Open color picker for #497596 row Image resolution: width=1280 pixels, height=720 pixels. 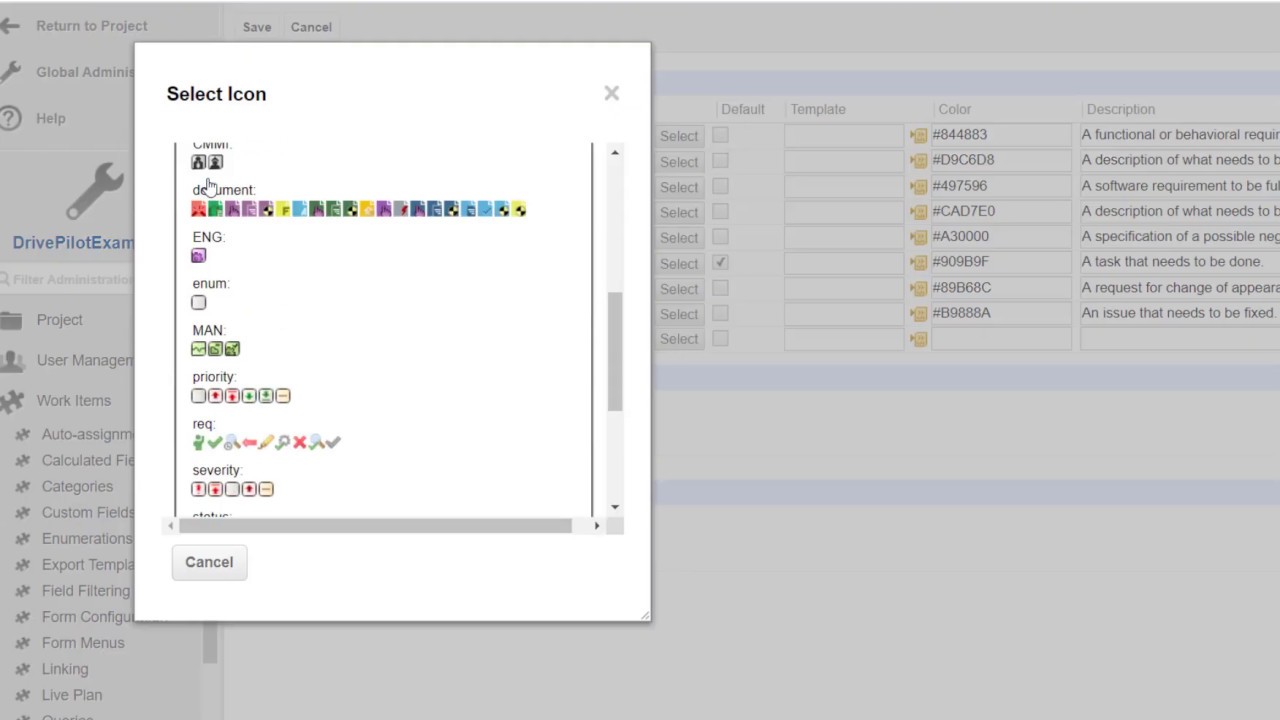click(x=919, y=186)
